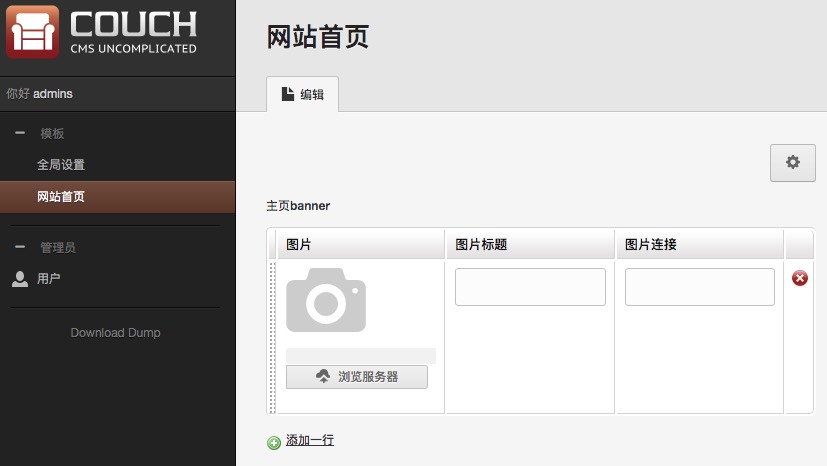The height and width of the screenshot is (466, 827).
Task: Click the row drag handle beside camera
Action: coord(272,336)
